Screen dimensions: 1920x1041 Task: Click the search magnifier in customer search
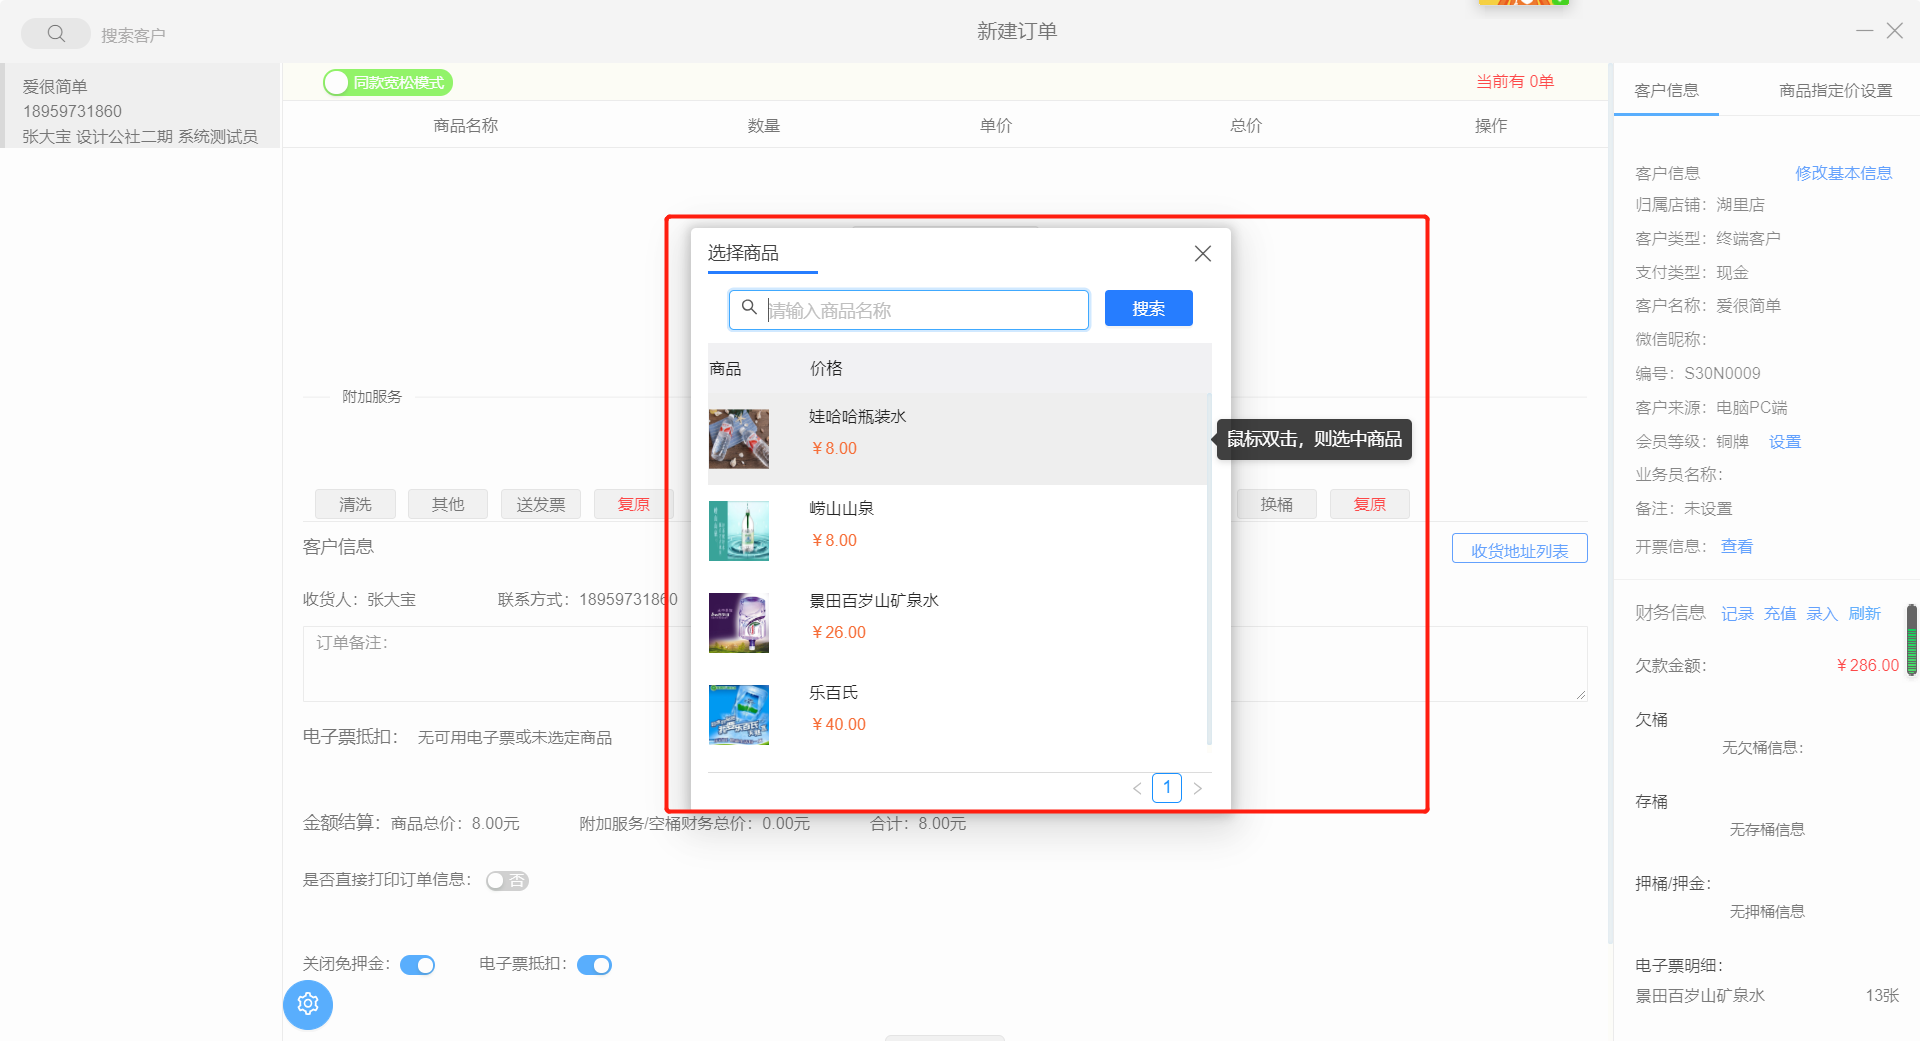click(56, 34)
